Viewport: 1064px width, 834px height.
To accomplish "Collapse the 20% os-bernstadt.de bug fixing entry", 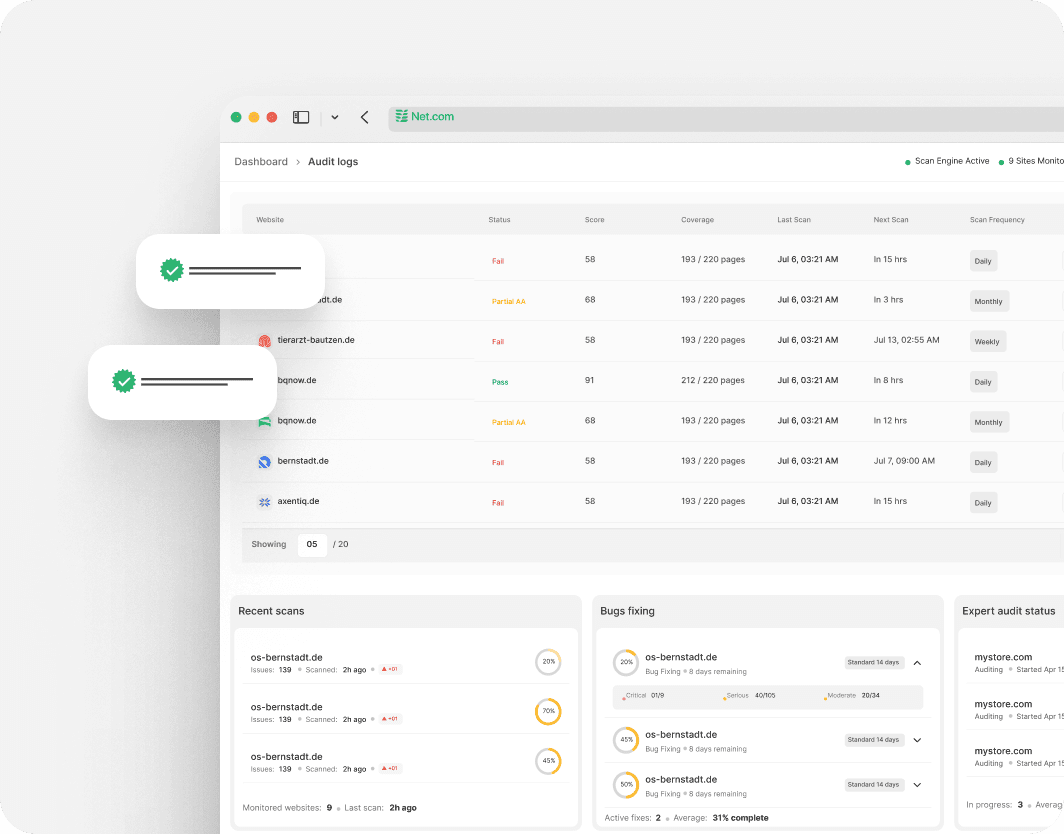I will click(917, 663).
